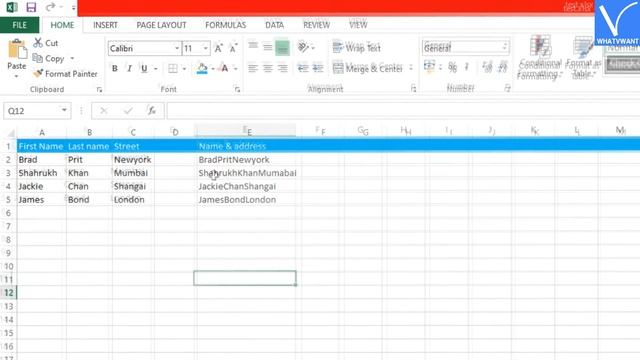Expand the Name Box dropdown arrow
The image size is (640, 360).
pyautogui.click(x=64, y=110)
